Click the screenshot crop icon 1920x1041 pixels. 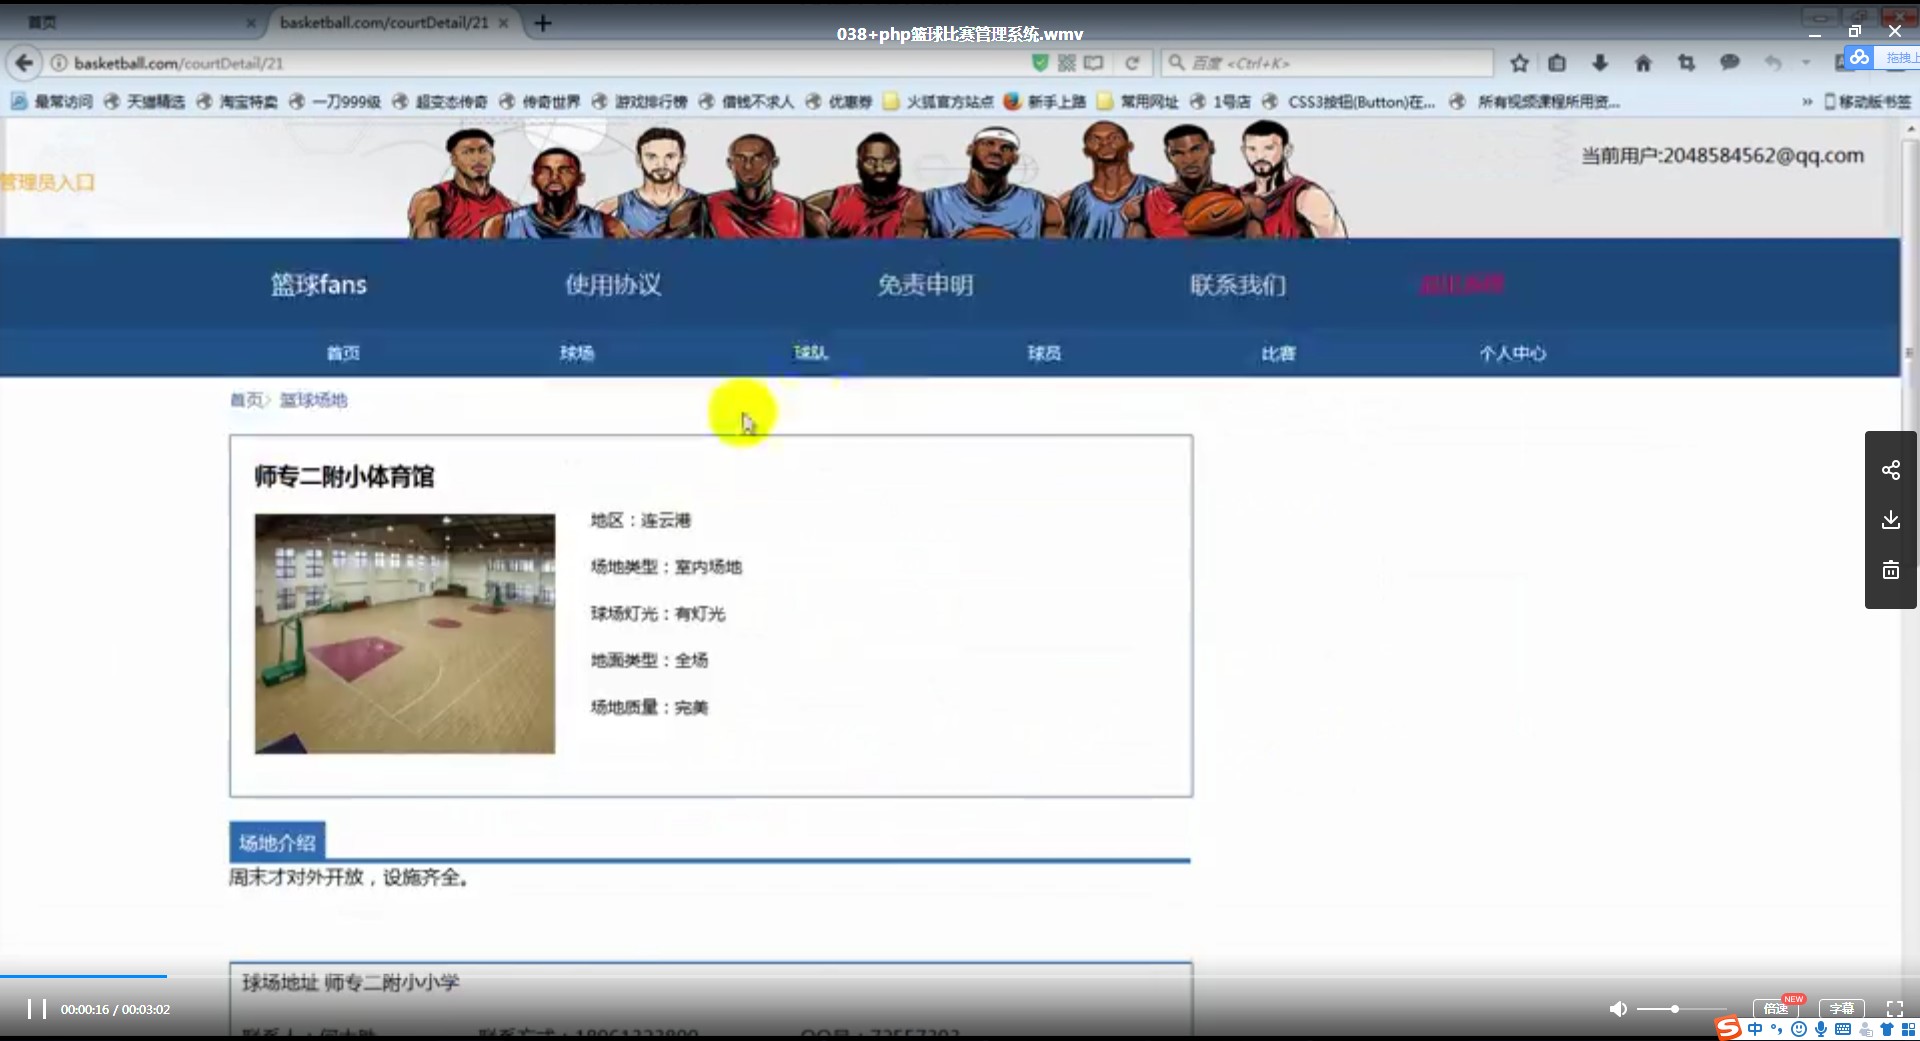tap(1686, 63)
